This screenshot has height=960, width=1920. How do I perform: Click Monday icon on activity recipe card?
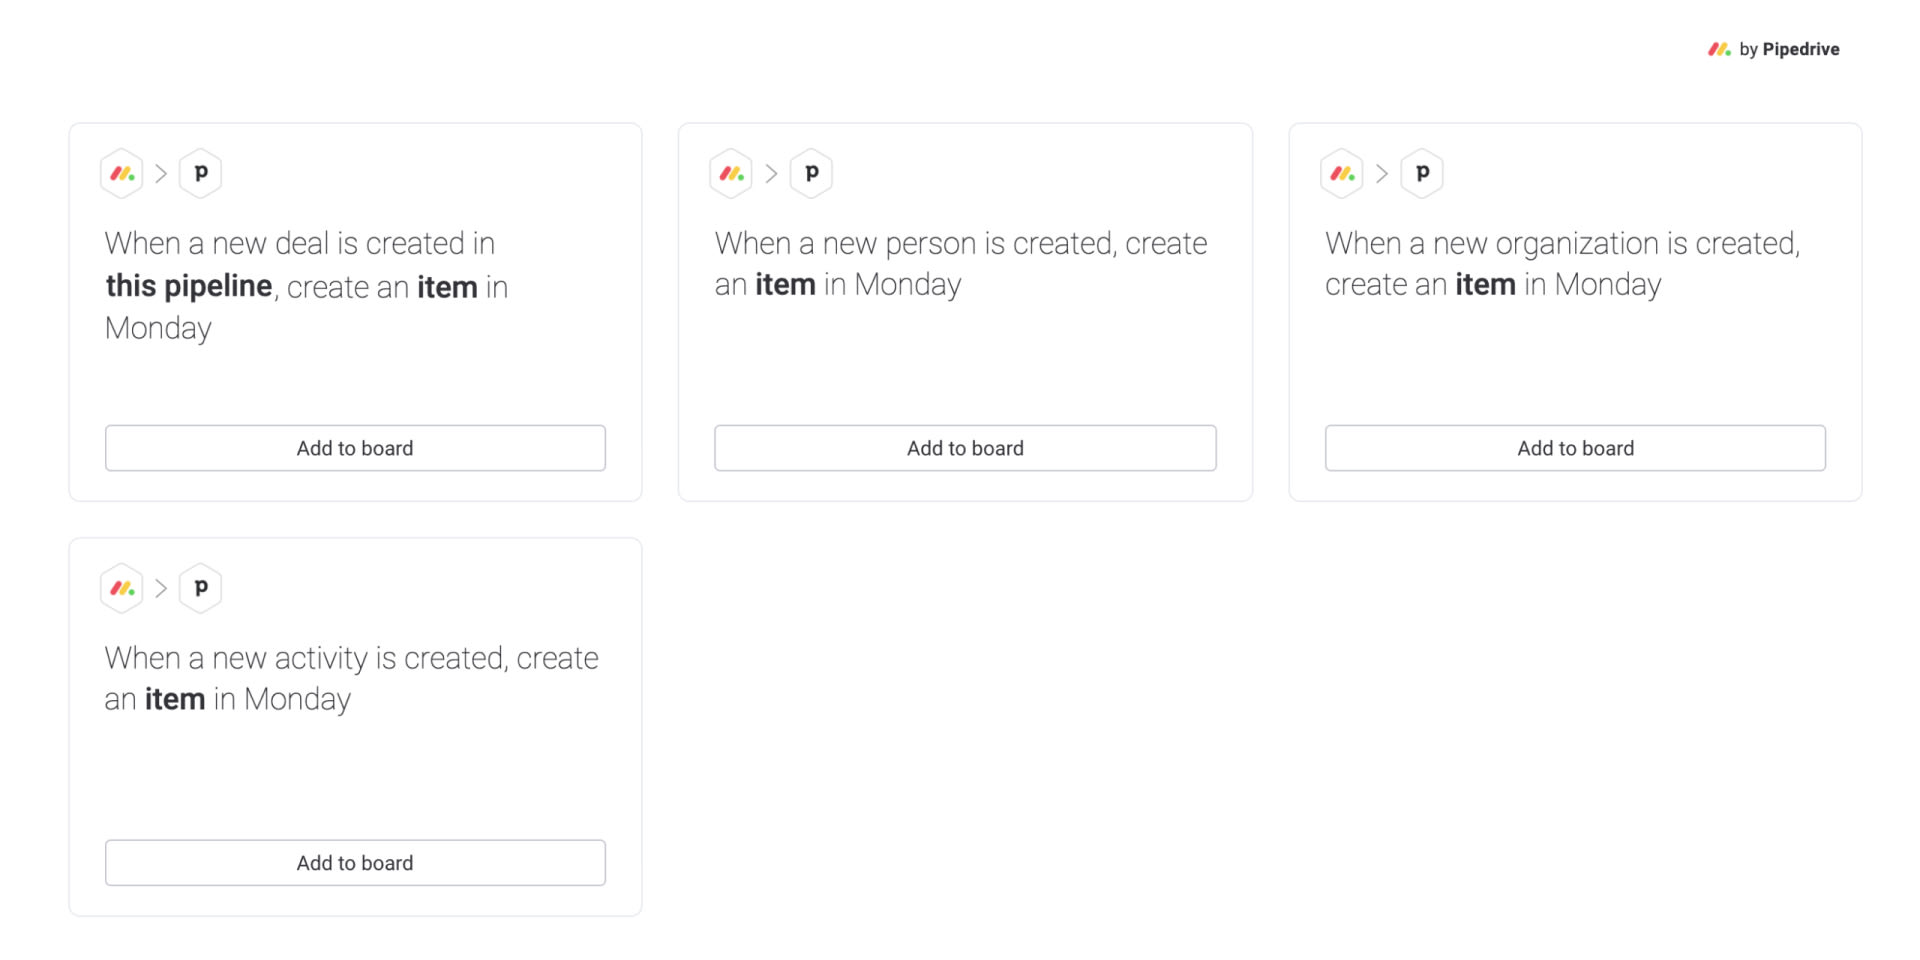(x=122, y=588)
